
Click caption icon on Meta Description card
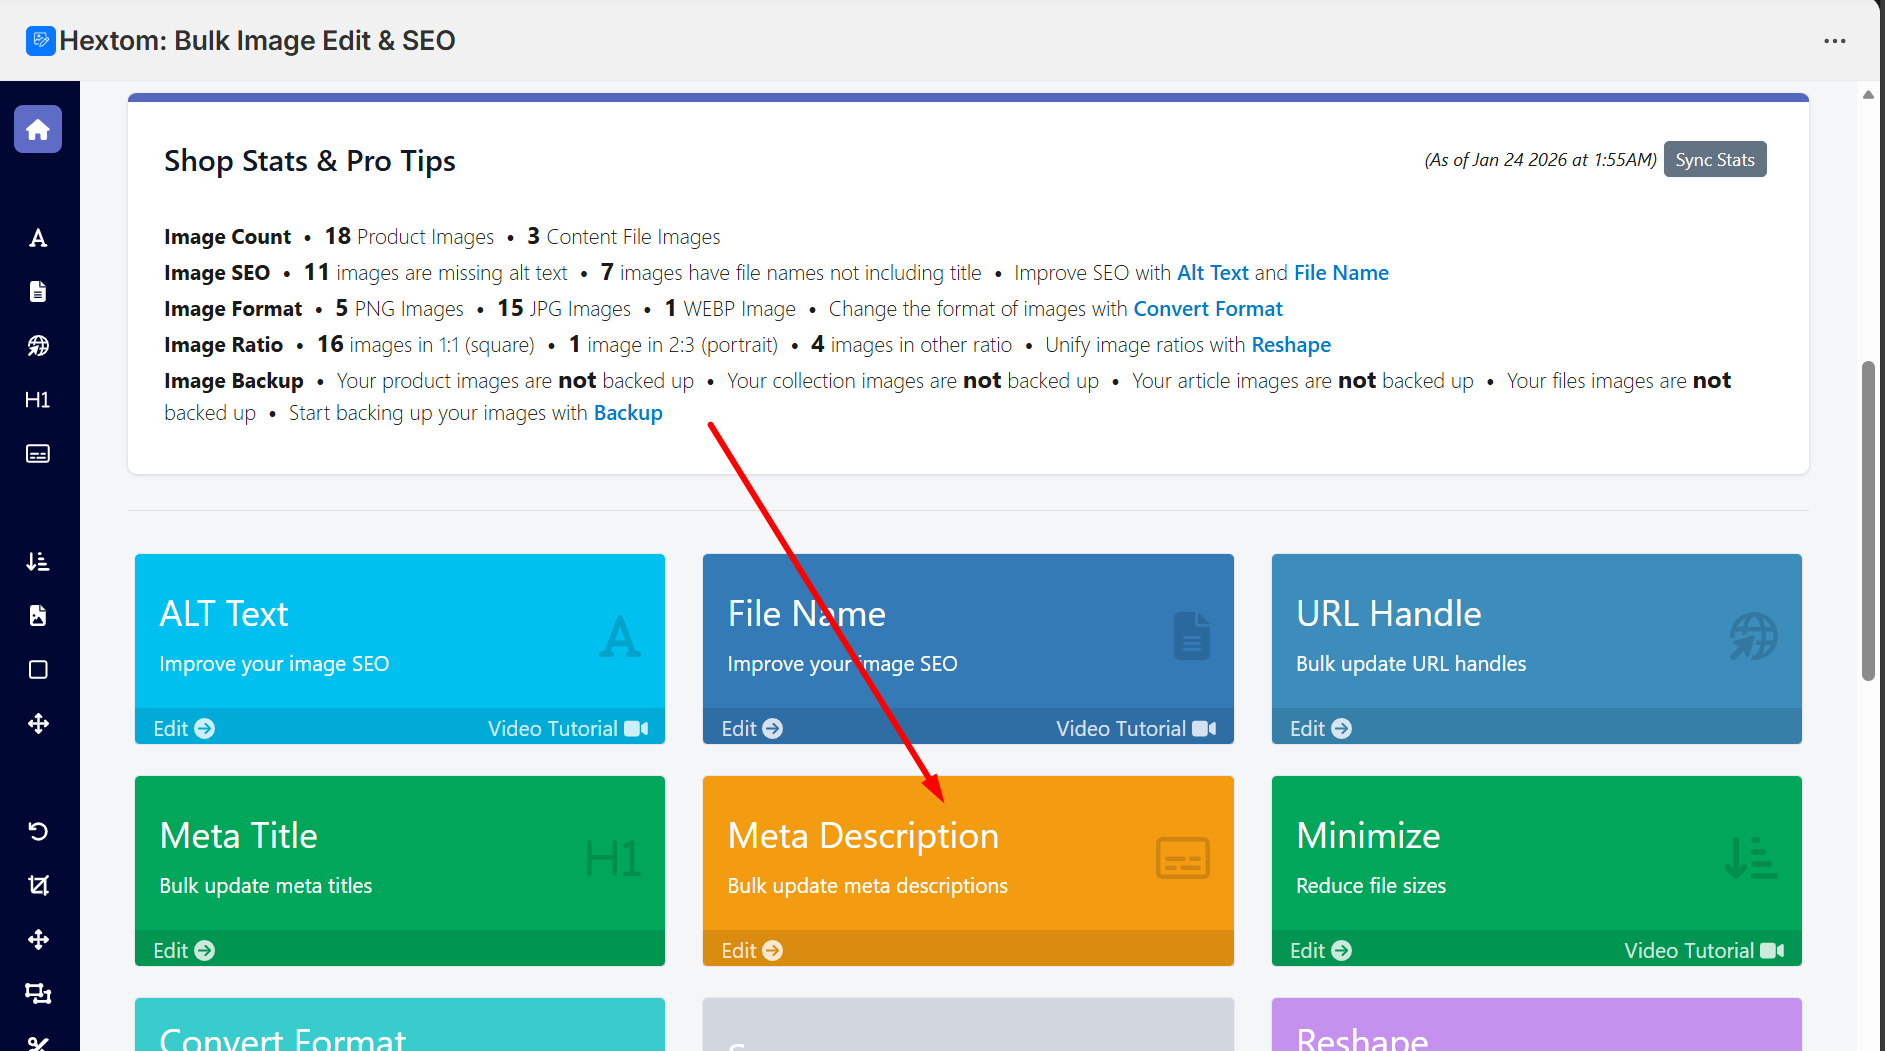click(x=1183, y=858)
